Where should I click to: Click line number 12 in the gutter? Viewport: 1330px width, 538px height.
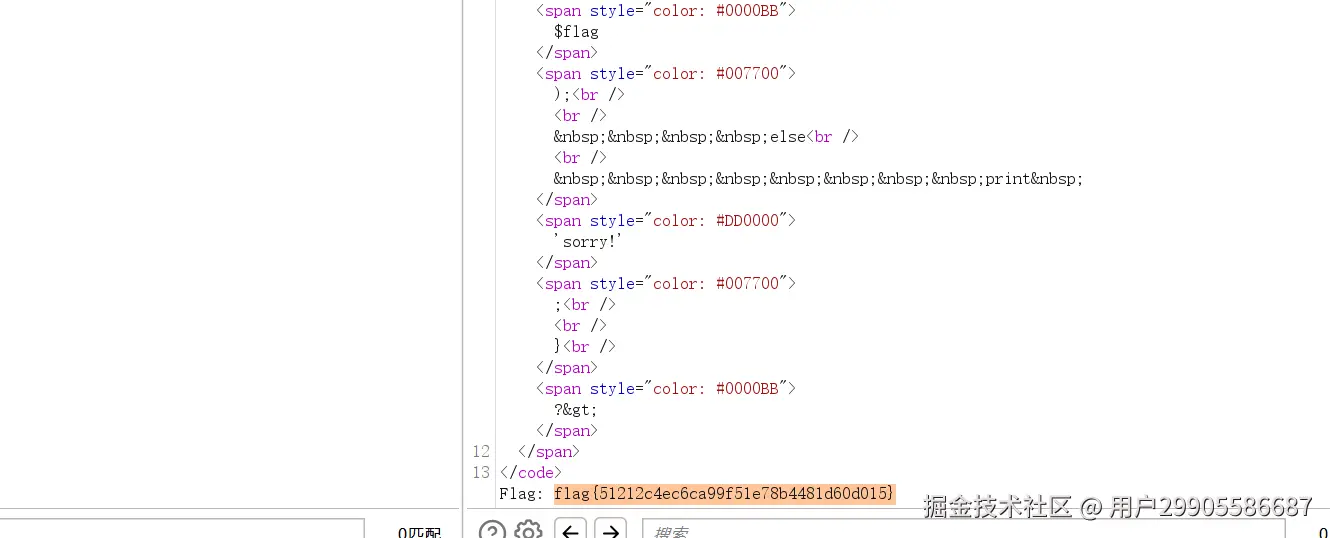coord(481,452)
